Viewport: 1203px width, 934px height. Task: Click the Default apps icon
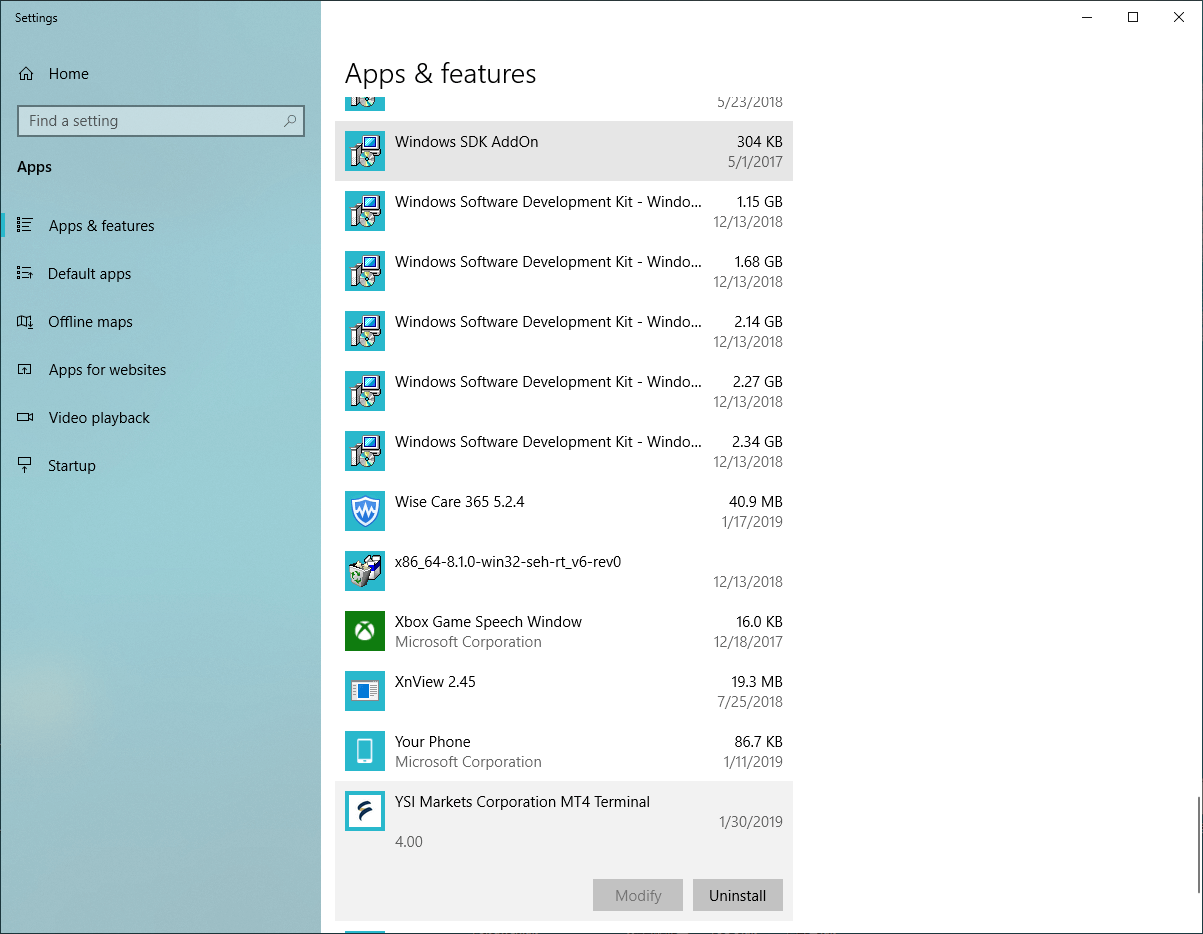(x=26, y=273)
